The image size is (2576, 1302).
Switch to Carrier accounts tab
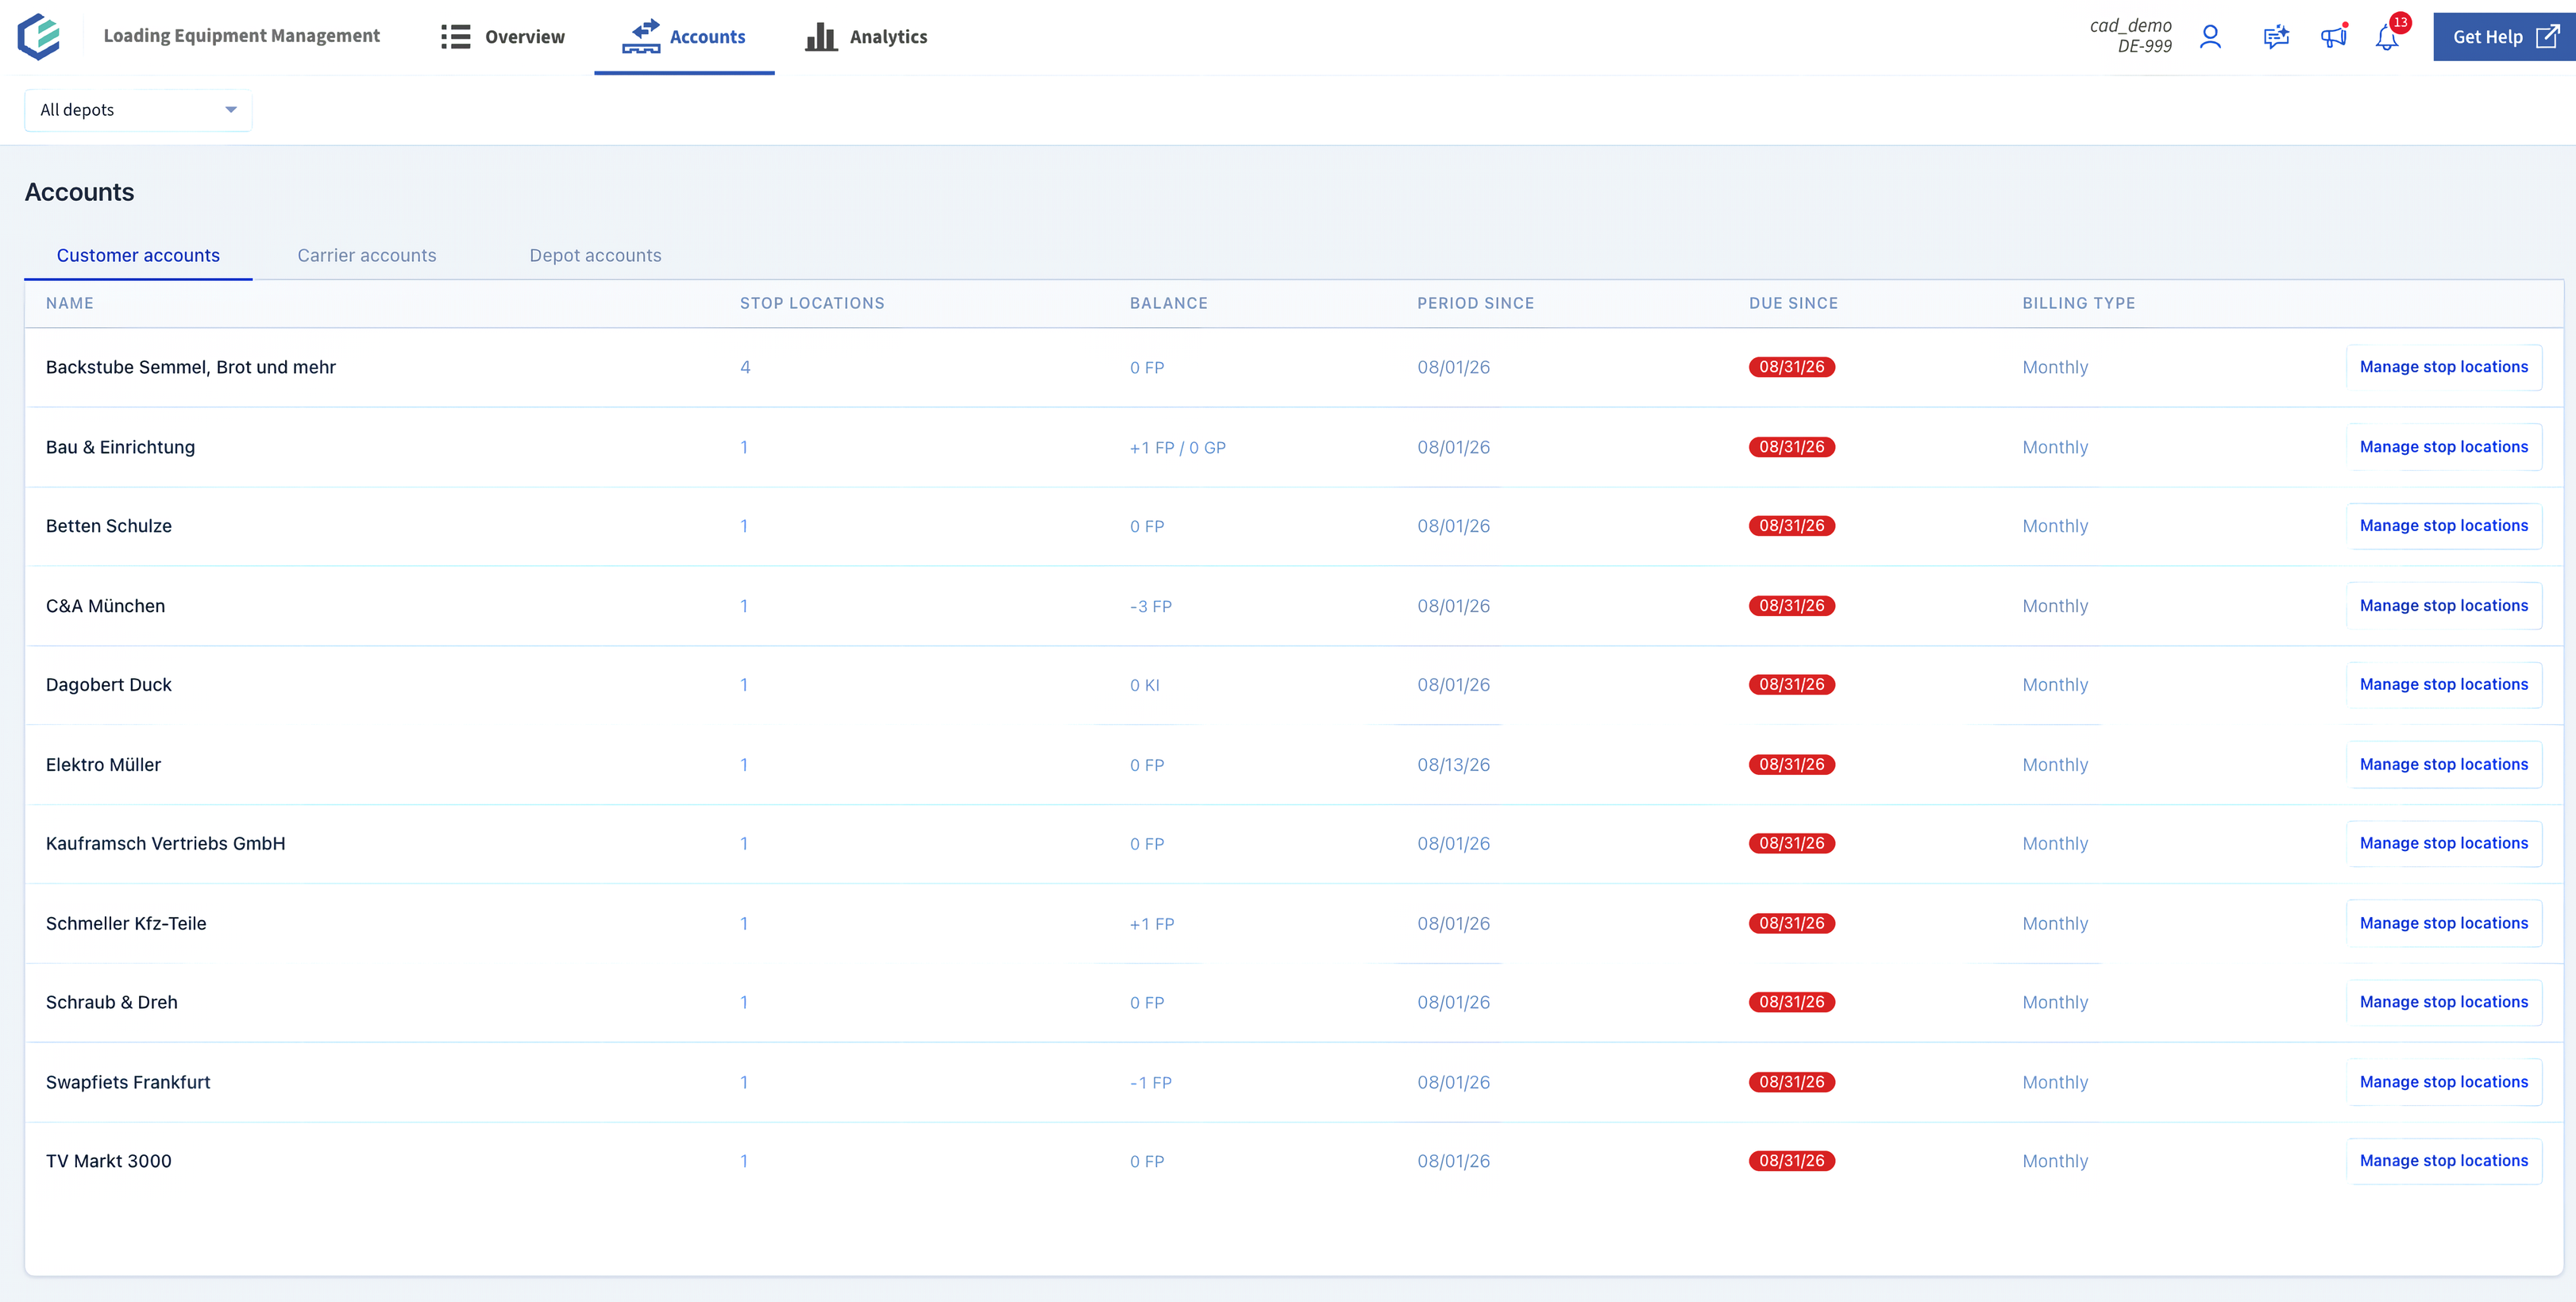point(367,255)
